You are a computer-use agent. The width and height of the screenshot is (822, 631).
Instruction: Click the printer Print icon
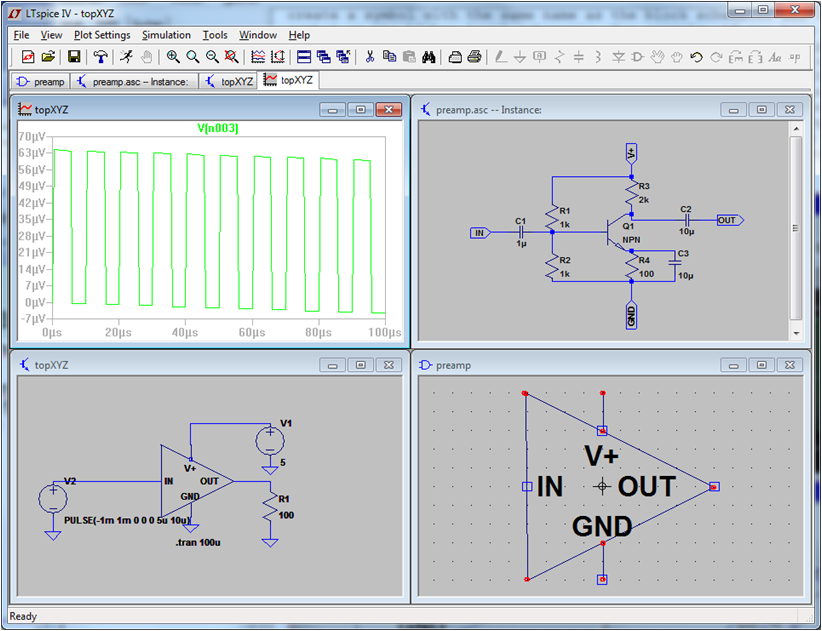(x=474, y=57)
